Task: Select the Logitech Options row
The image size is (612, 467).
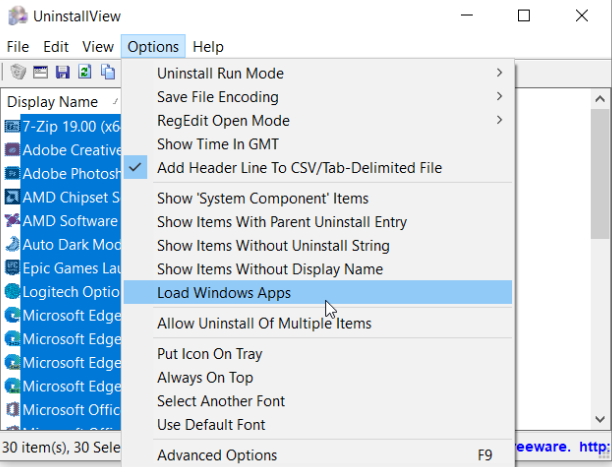Action: pos(71,292)
